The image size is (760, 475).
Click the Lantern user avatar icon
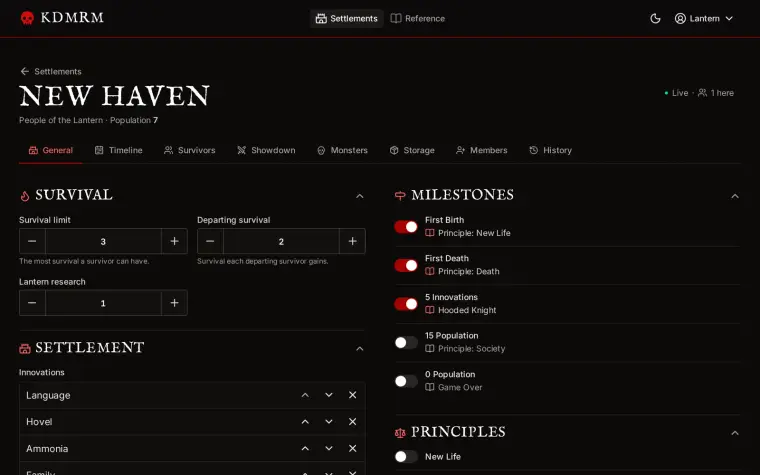tap(680, 18)
